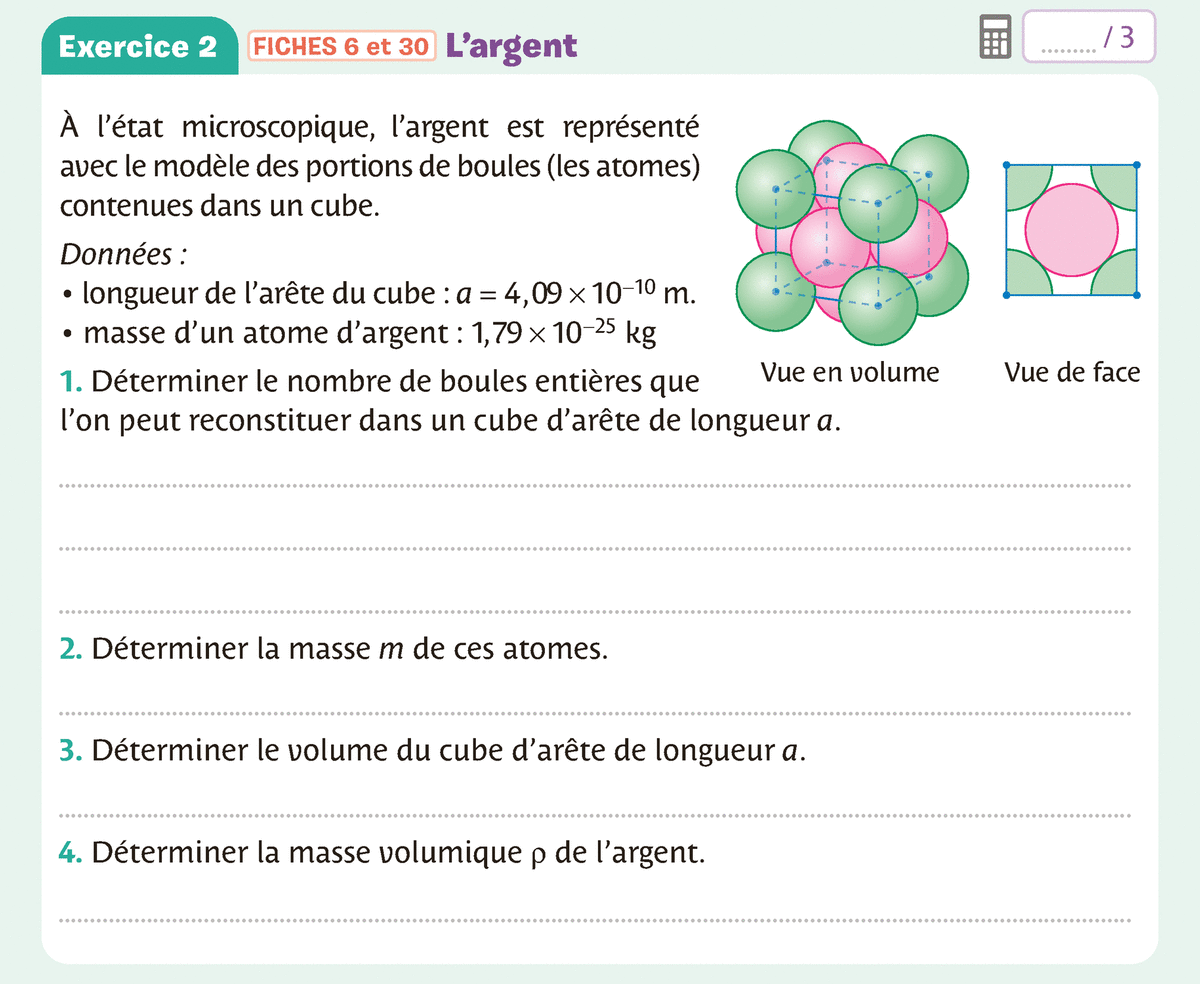Click the pink central circle in face view
The image size is (1200, 984).
coord(1071,230)
